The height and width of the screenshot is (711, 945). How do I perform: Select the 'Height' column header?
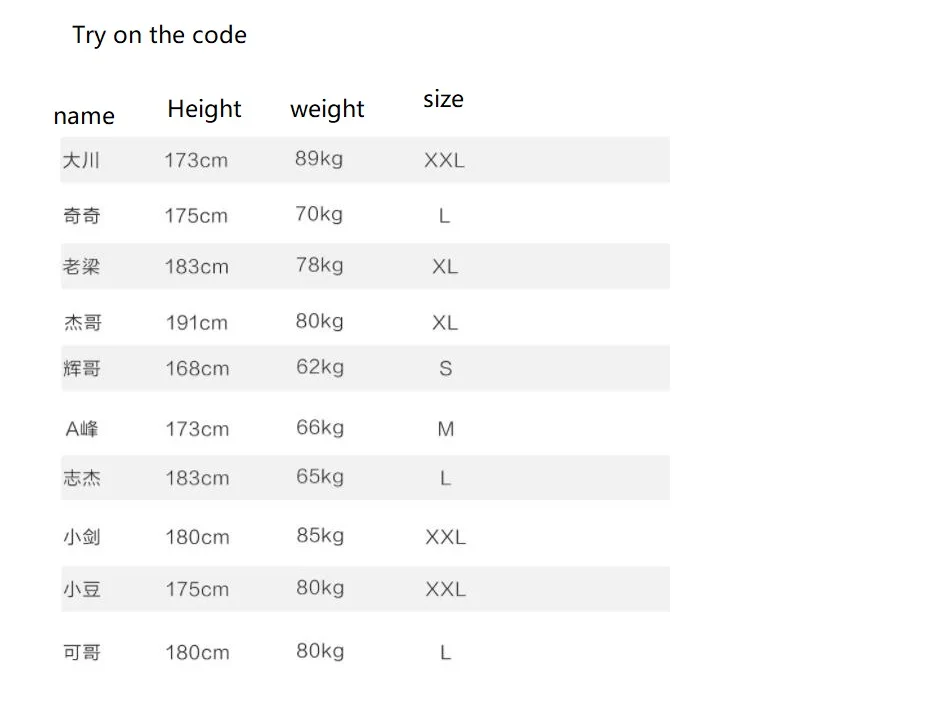(x=204, y=110)
